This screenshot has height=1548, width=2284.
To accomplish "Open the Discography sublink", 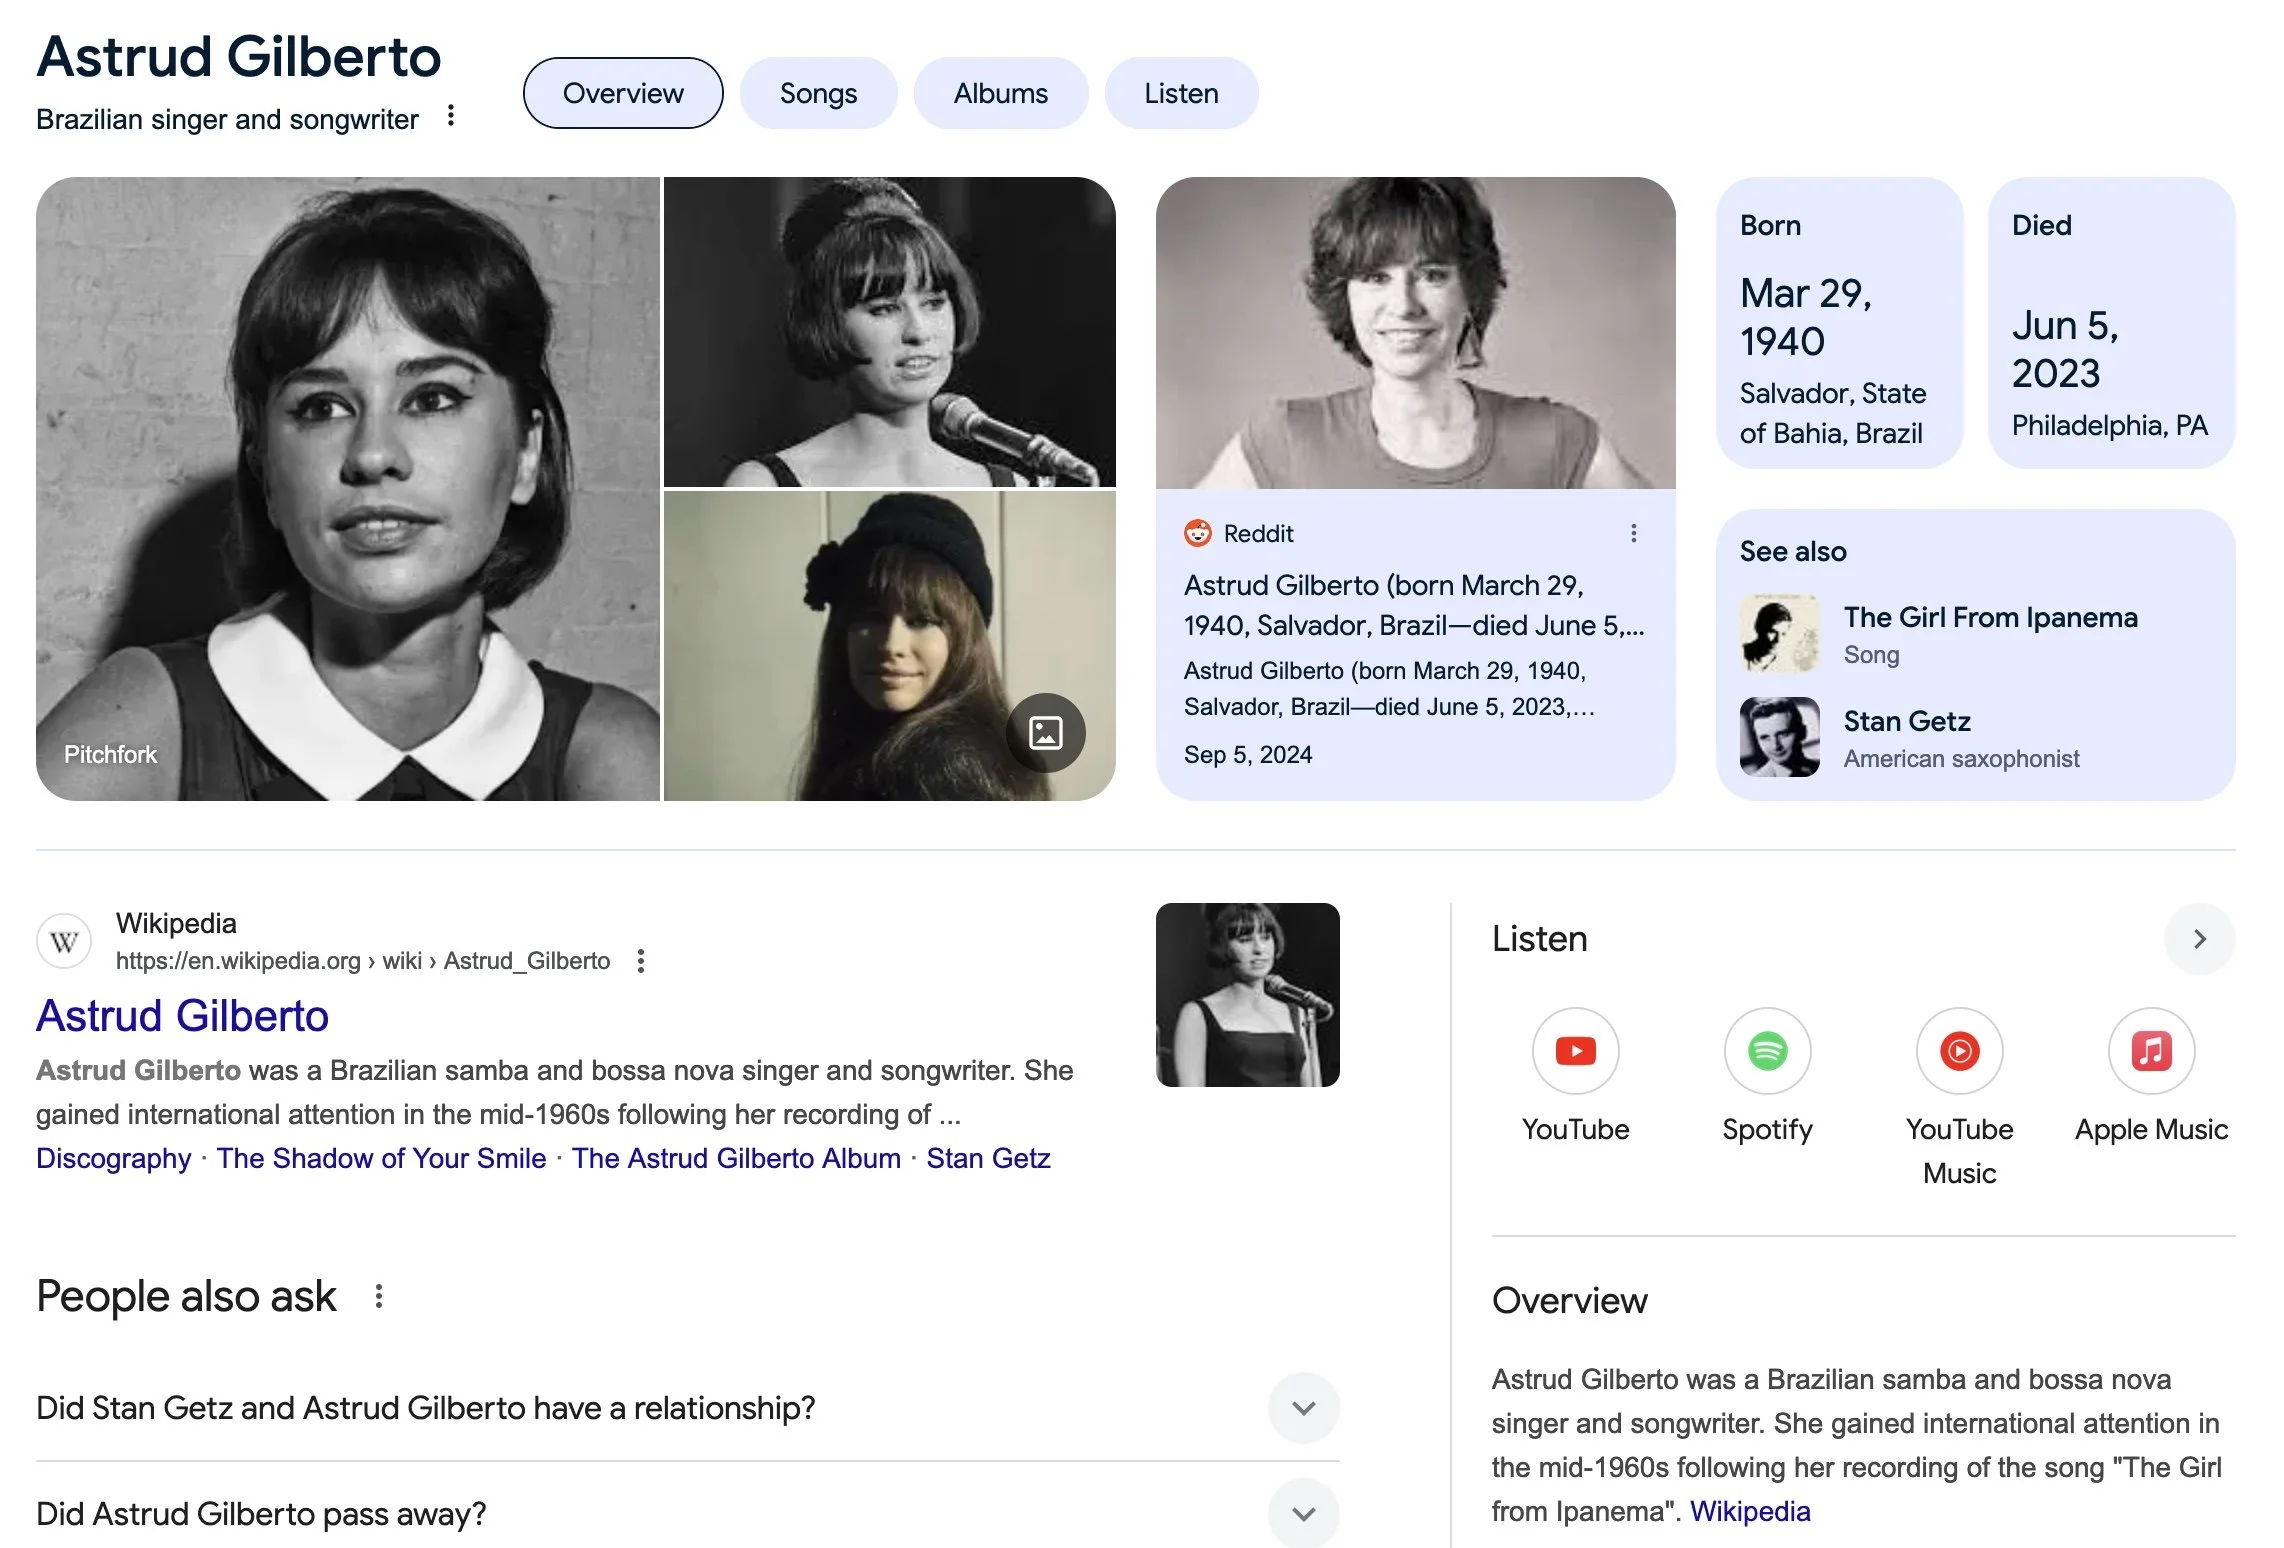I will [x=113, y=1158].
